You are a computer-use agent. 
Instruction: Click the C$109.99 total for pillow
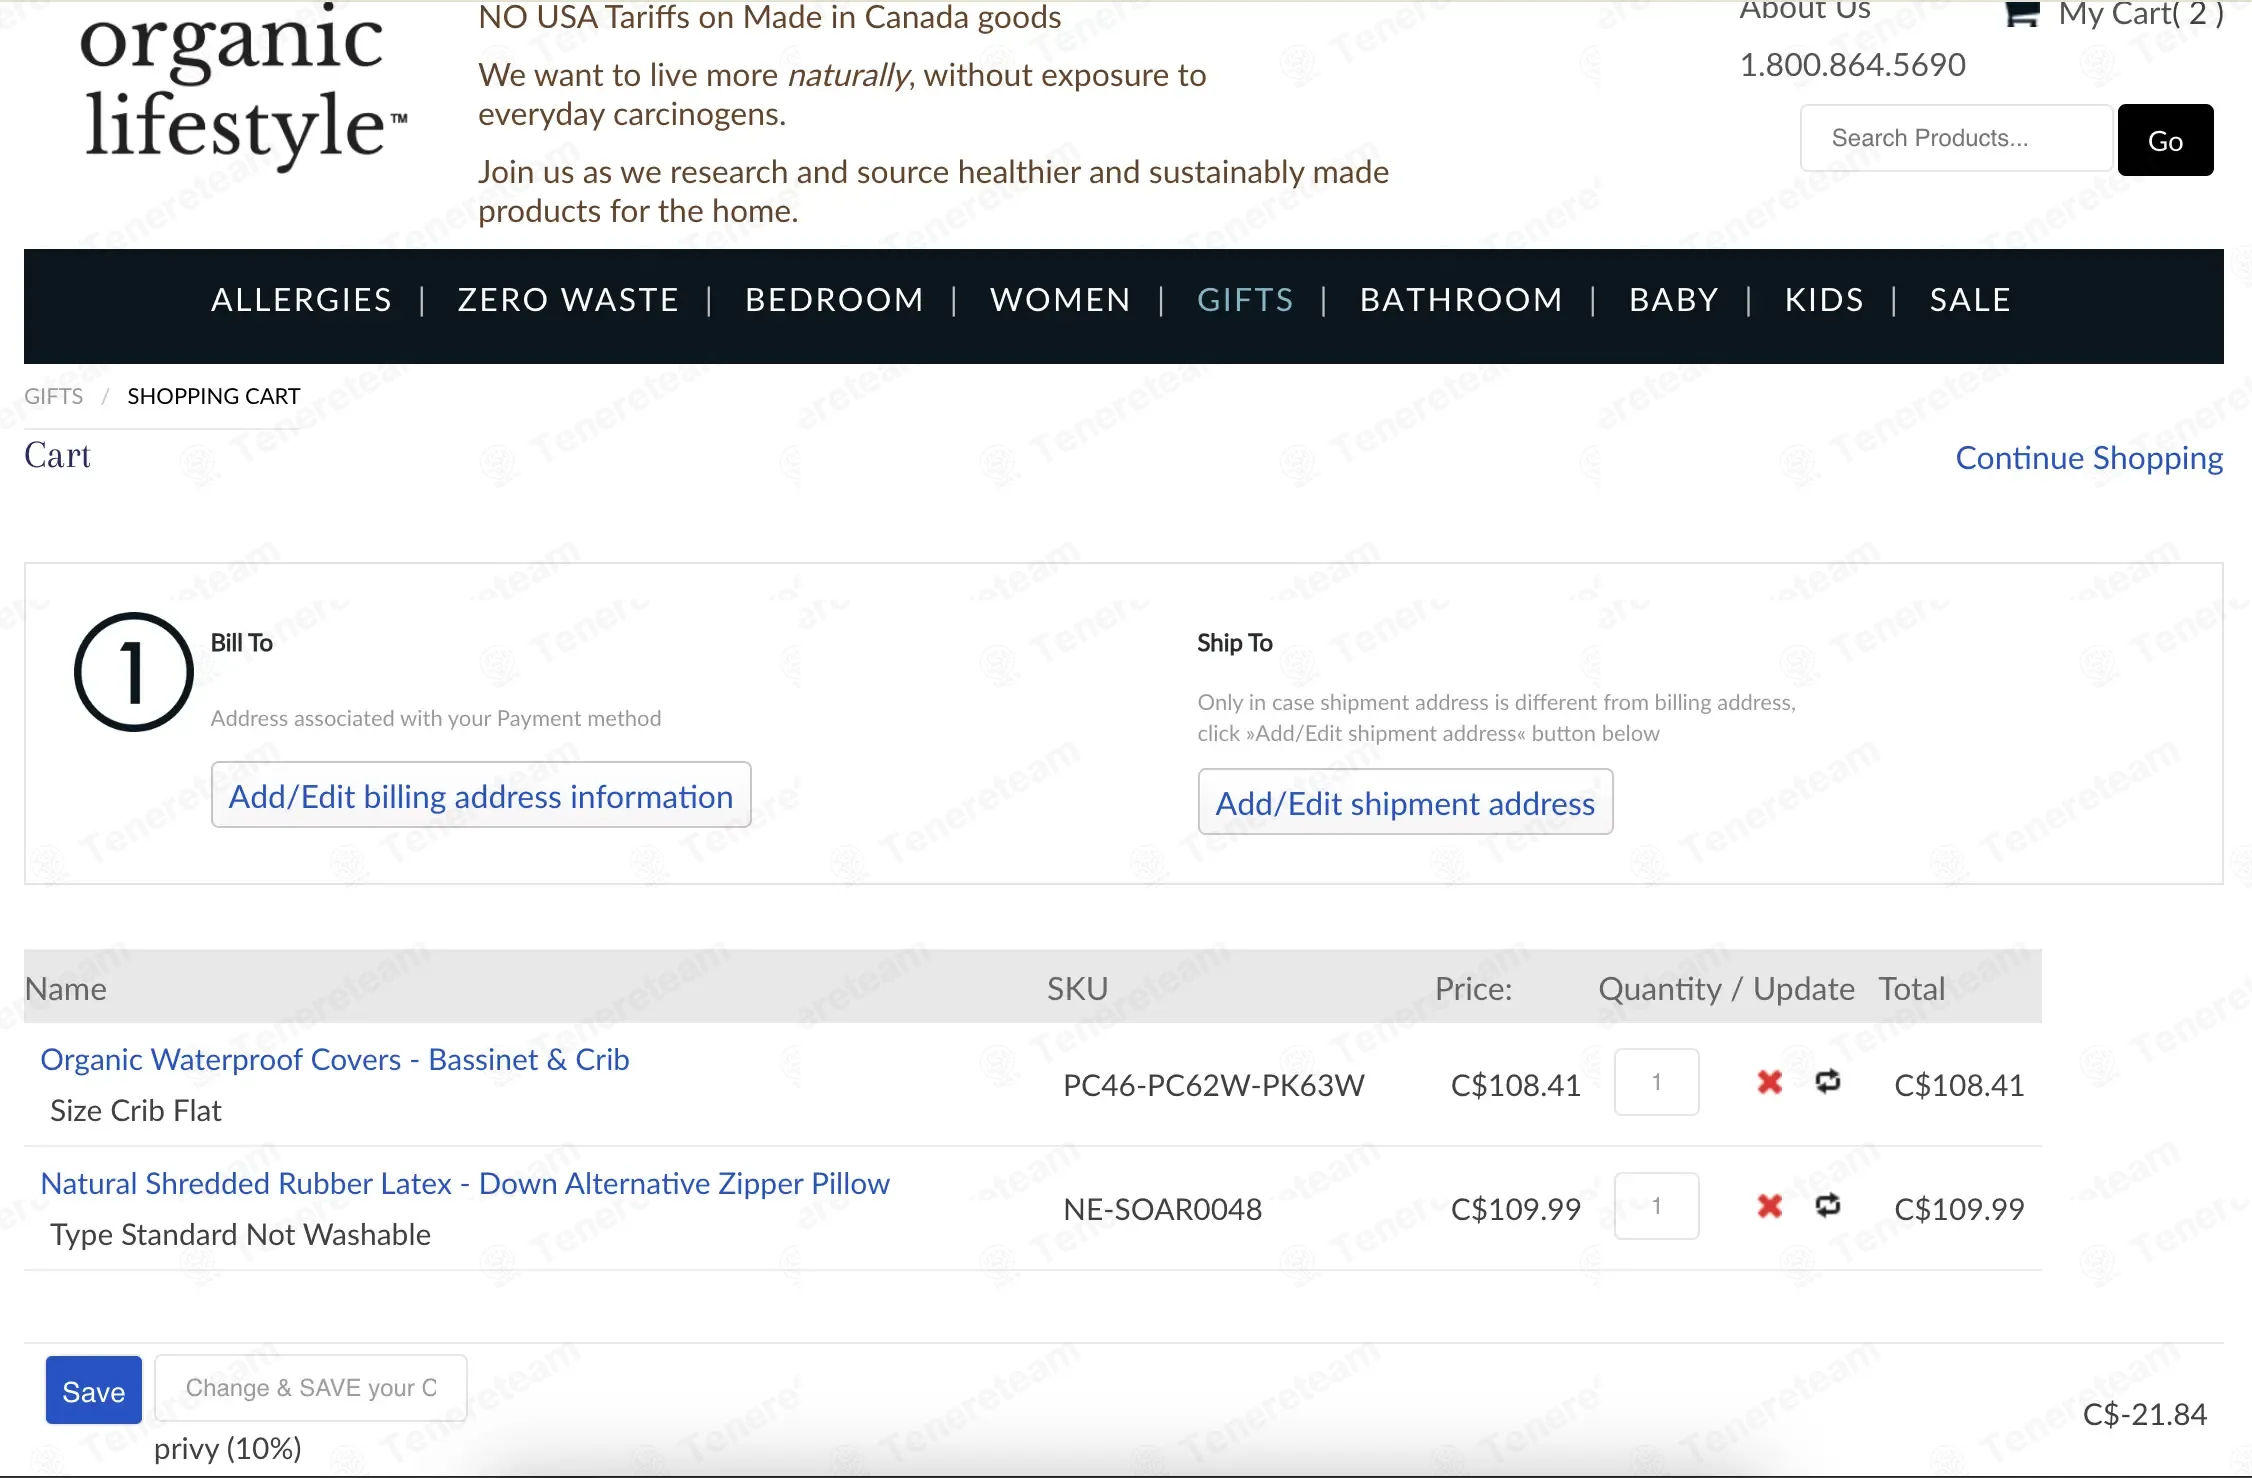[1959, 1209]
